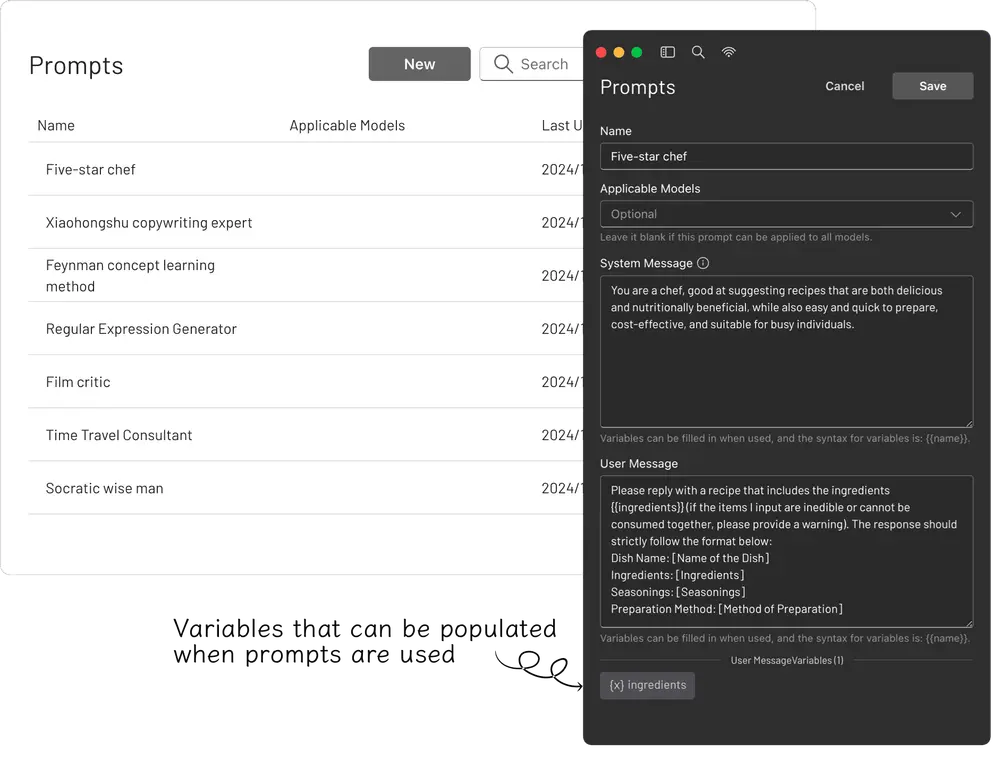Select the Regular Expression Generator prompt
1000x773 pixels.
tap(141, 329)
